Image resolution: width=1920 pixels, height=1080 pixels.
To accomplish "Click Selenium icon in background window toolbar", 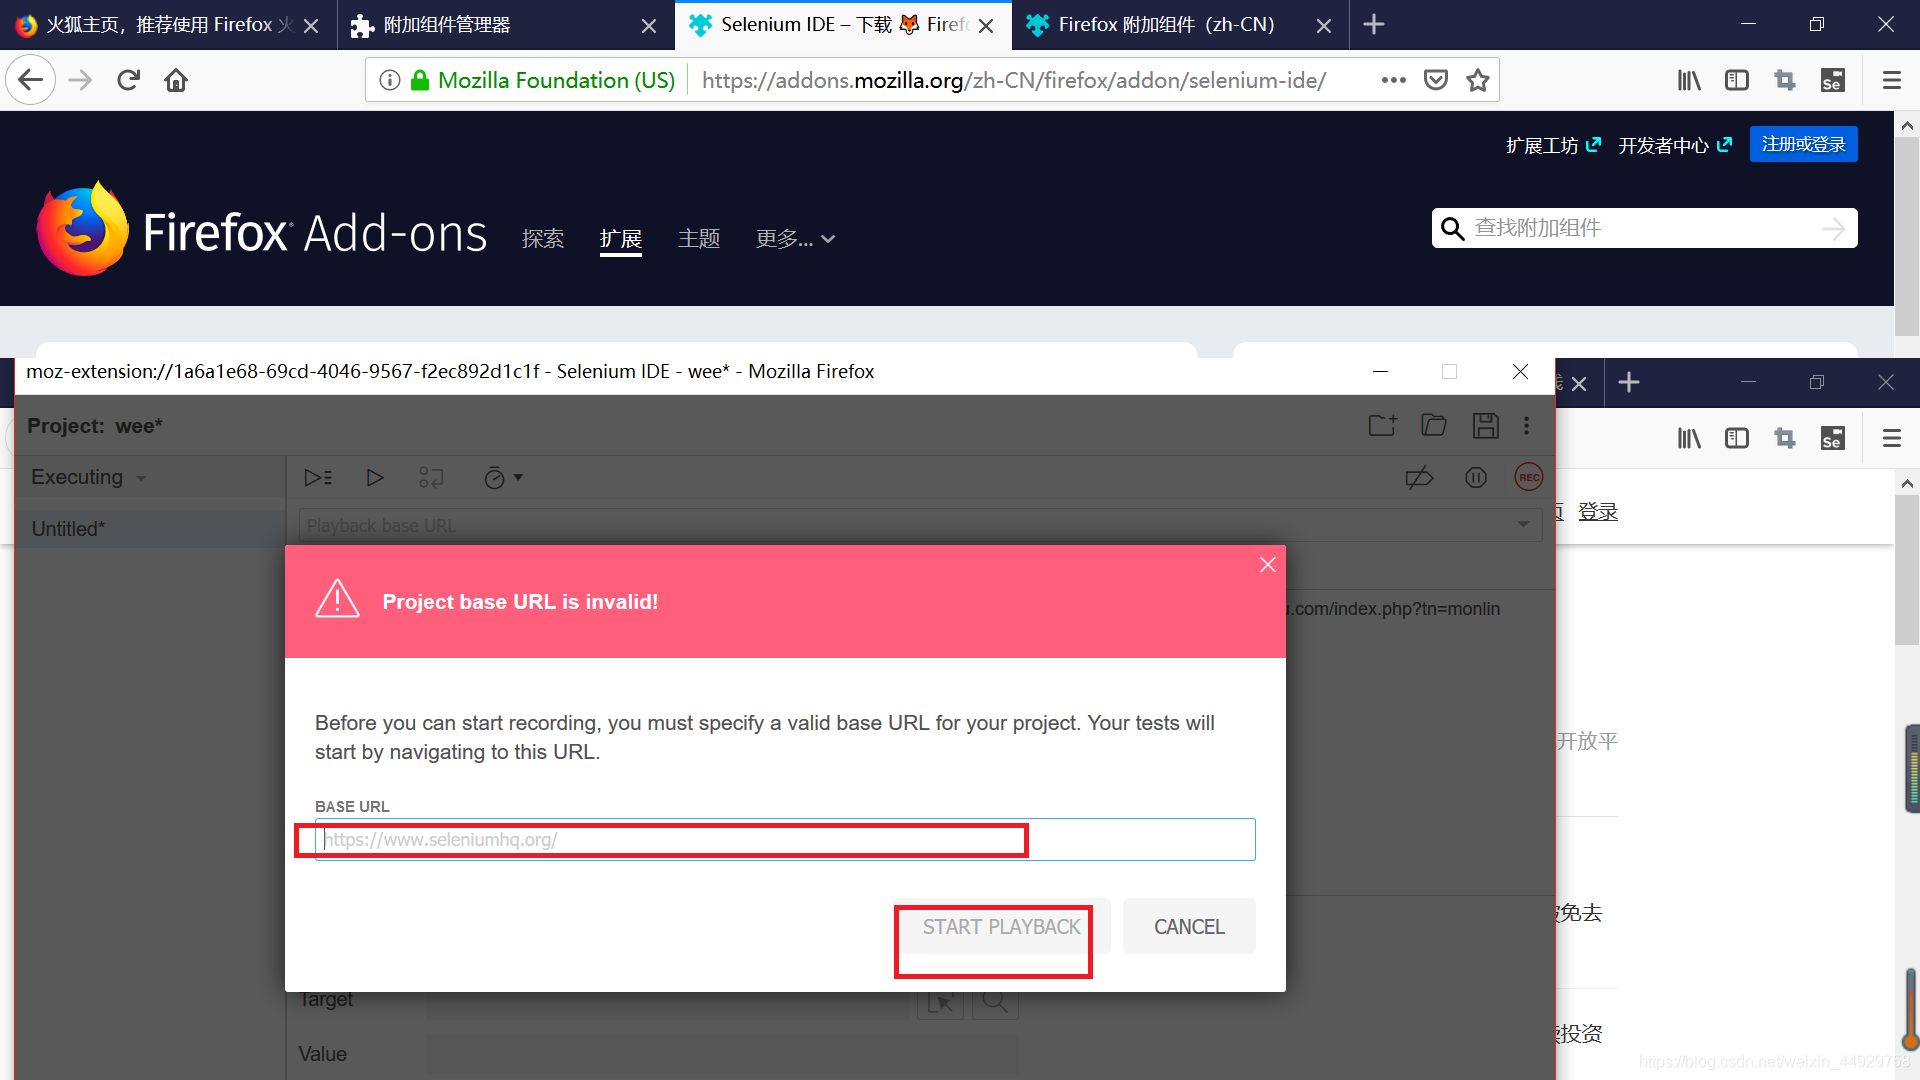I will pos(1832,438).
